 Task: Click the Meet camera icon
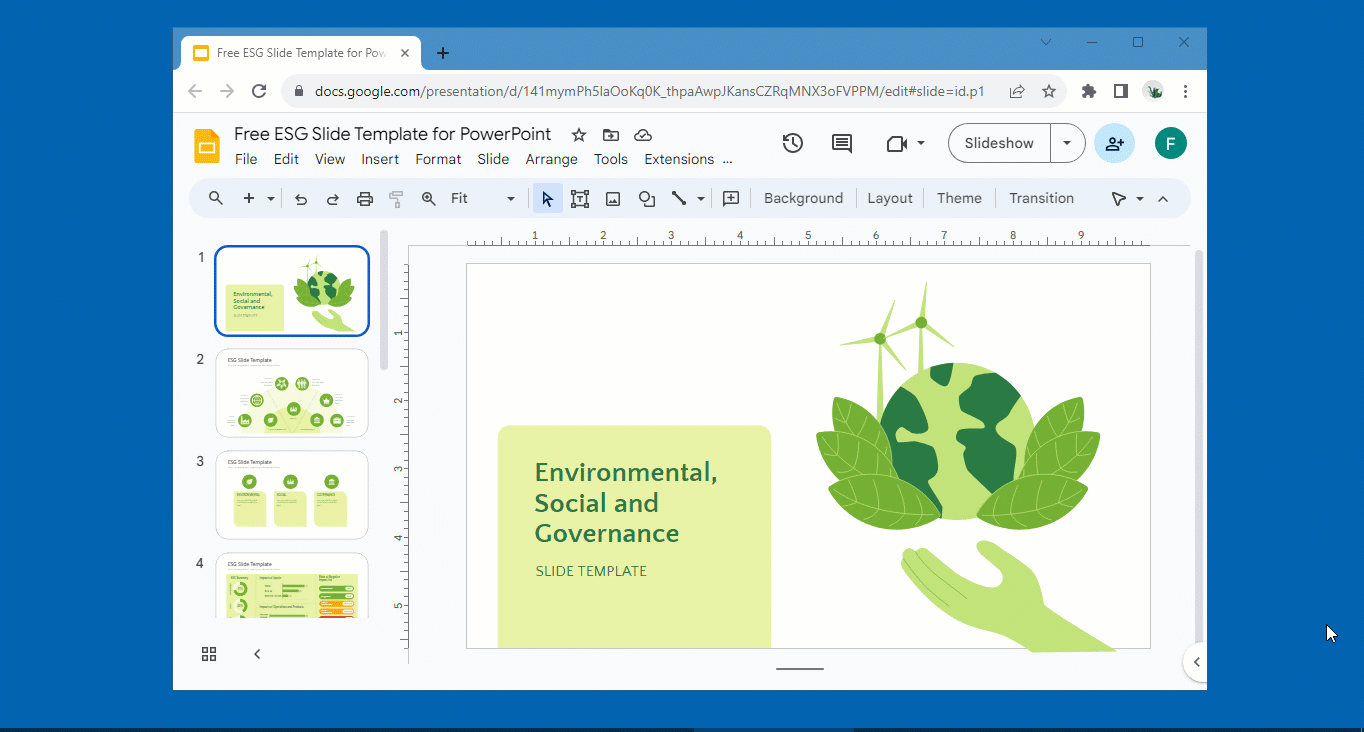[898, 143]
